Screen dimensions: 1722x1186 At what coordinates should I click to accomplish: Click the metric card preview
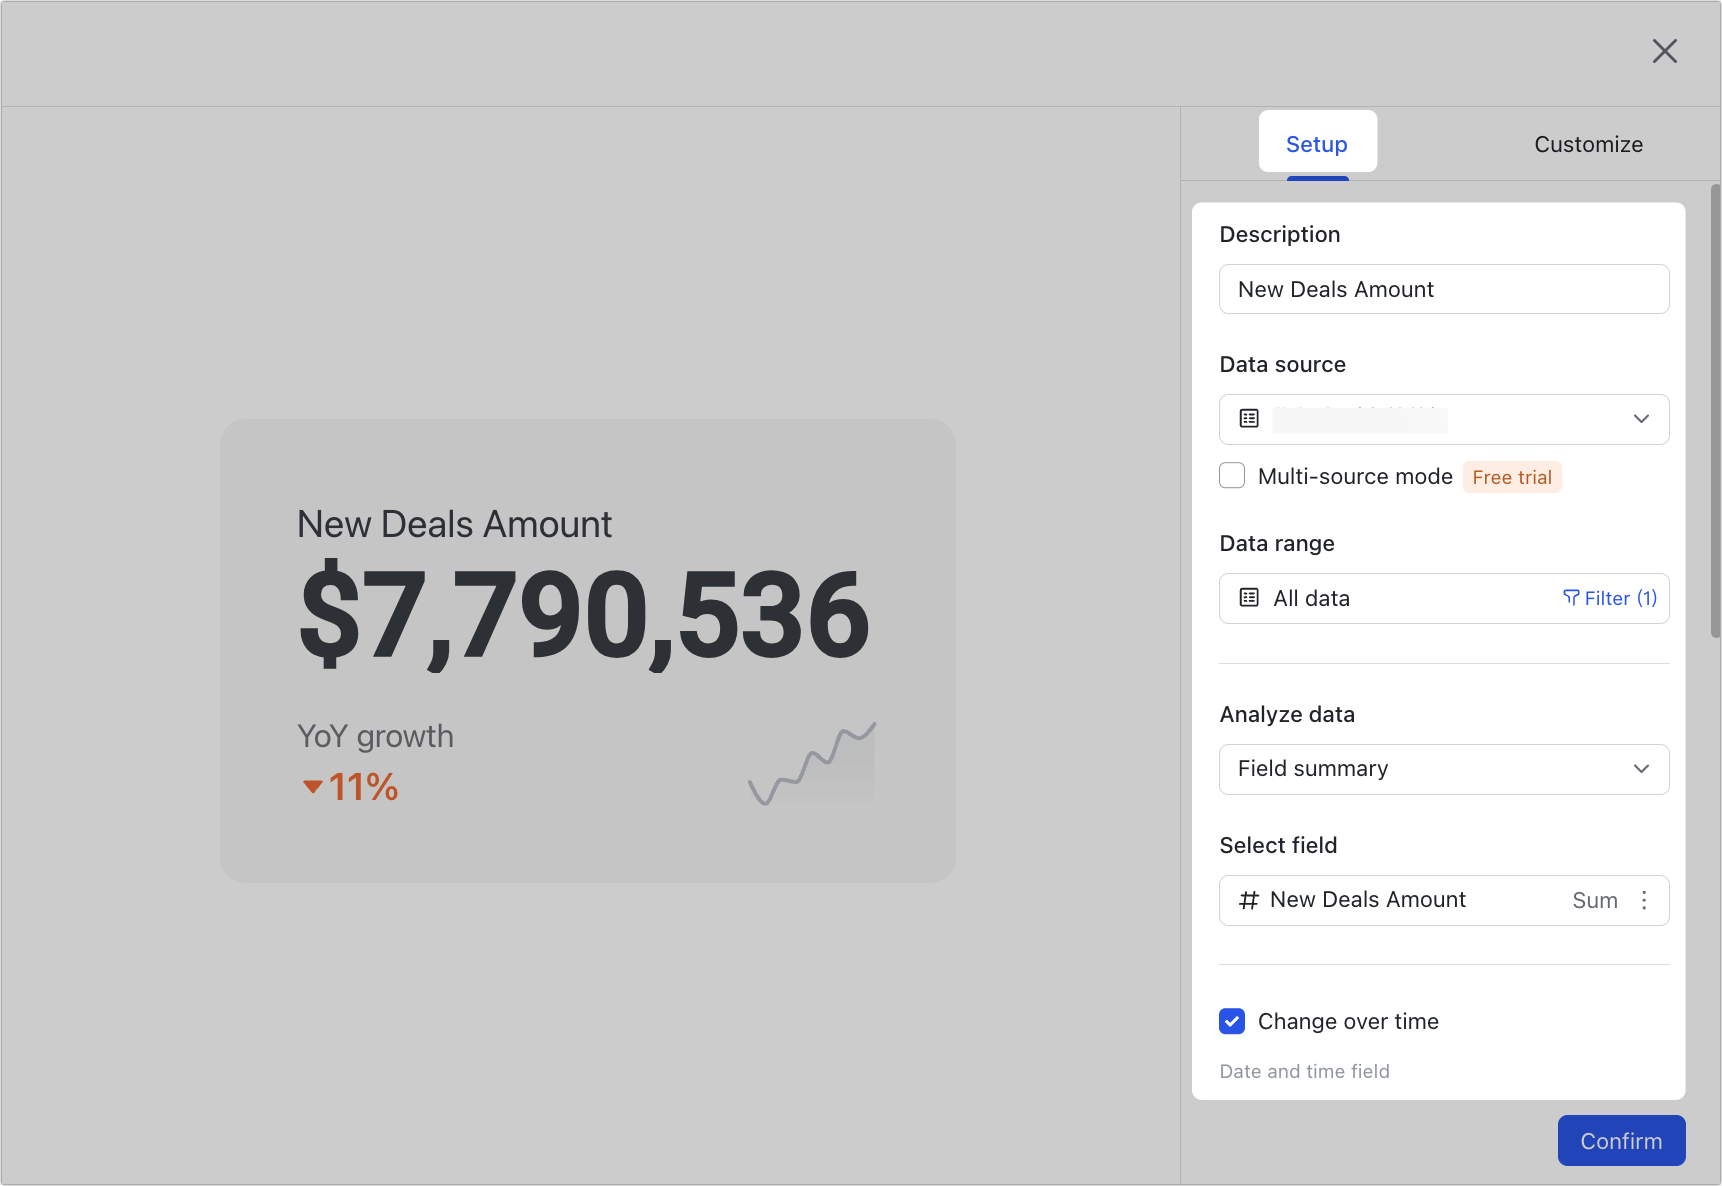(587, 650)
